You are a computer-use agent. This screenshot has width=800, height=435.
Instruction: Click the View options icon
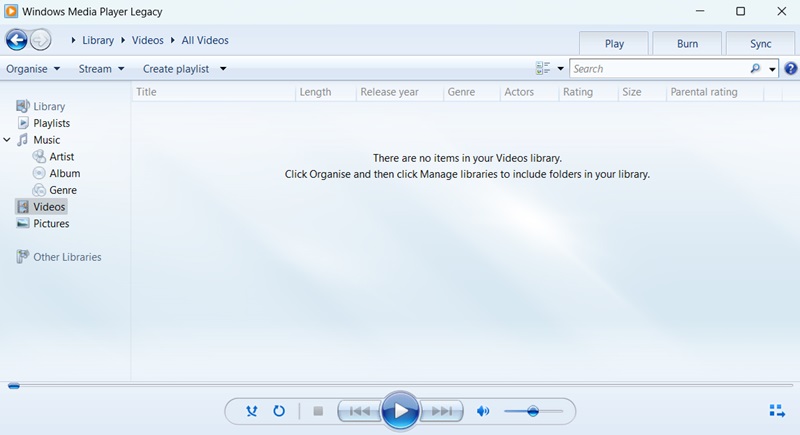[542, 68]
